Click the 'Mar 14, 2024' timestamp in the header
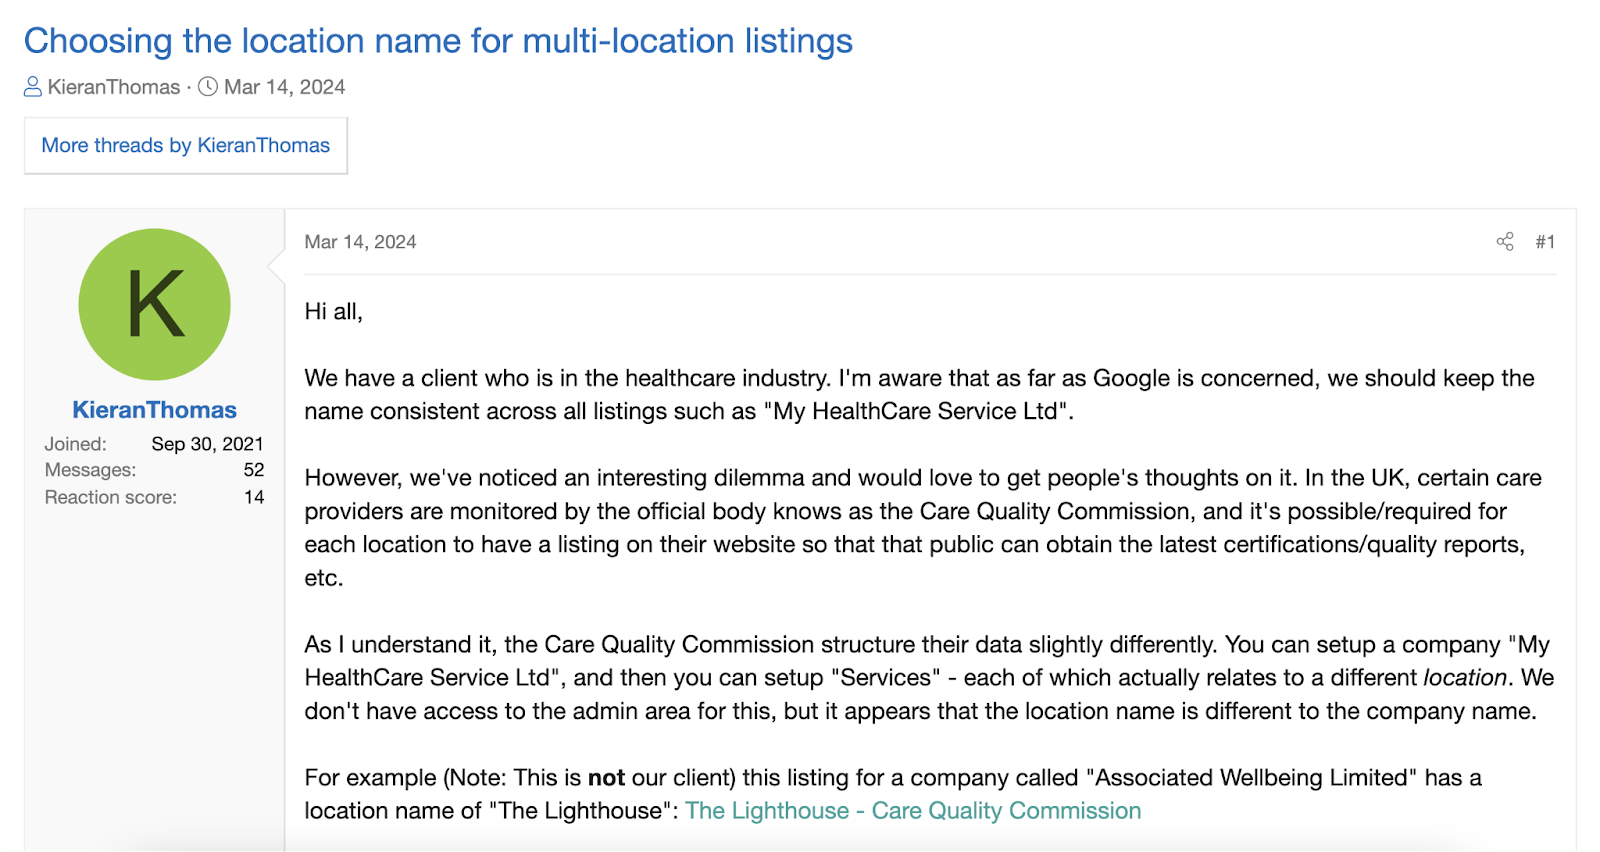Screen dimensions: 1600x852 (283, 87)
